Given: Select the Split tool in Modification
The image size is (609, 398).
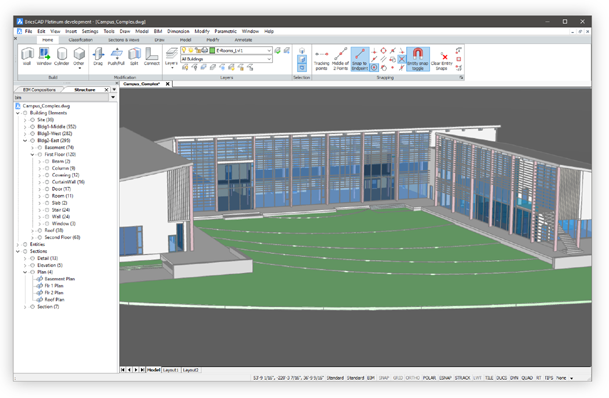Looking at the screenshot, I should (134, 56).
